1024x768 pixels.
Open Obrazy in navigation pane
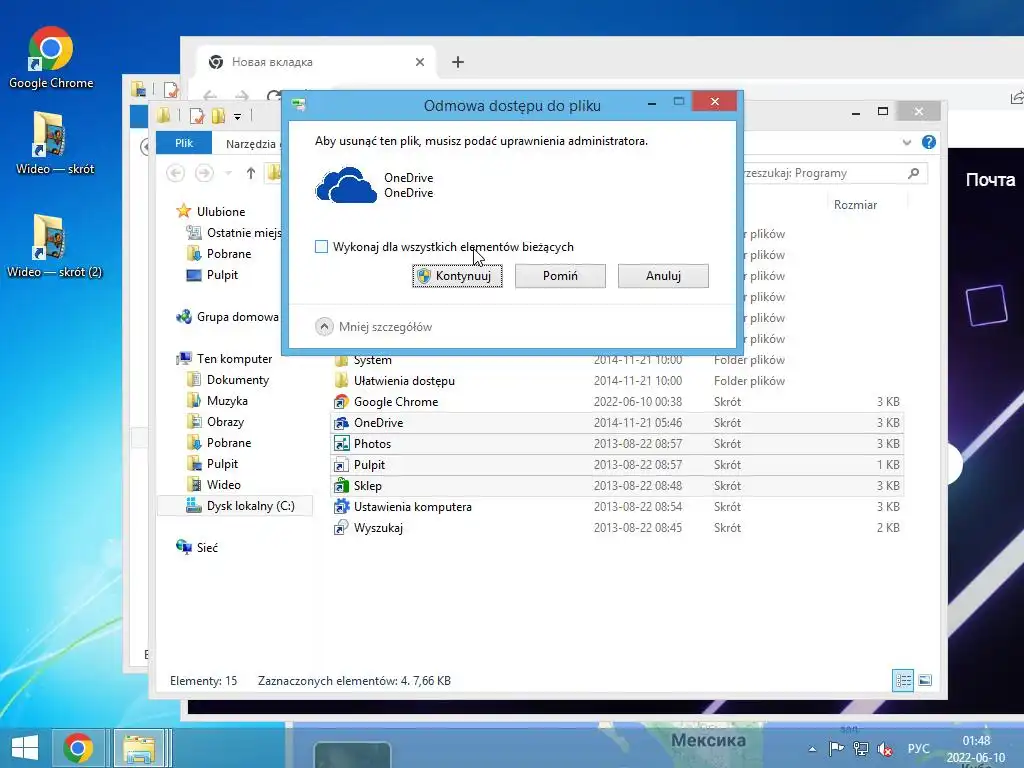(216, 422)
